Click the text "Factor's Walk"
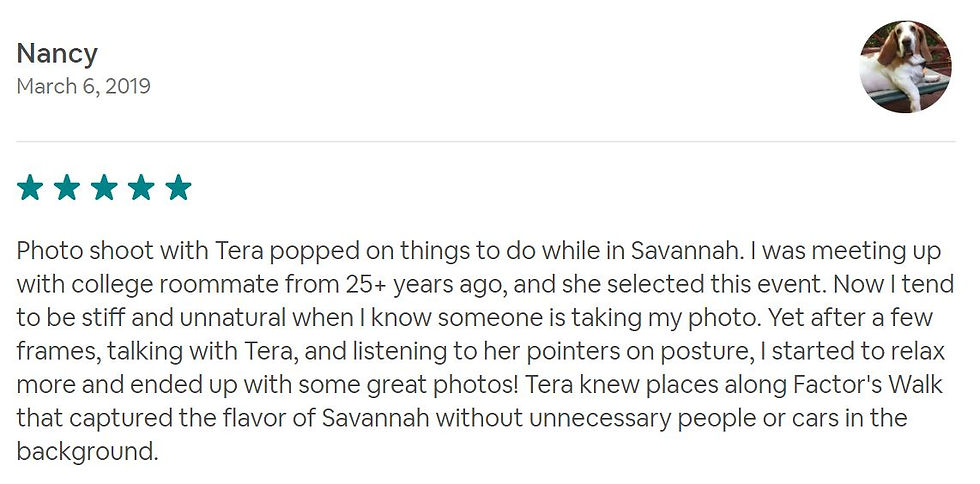 tap(867, 385)
